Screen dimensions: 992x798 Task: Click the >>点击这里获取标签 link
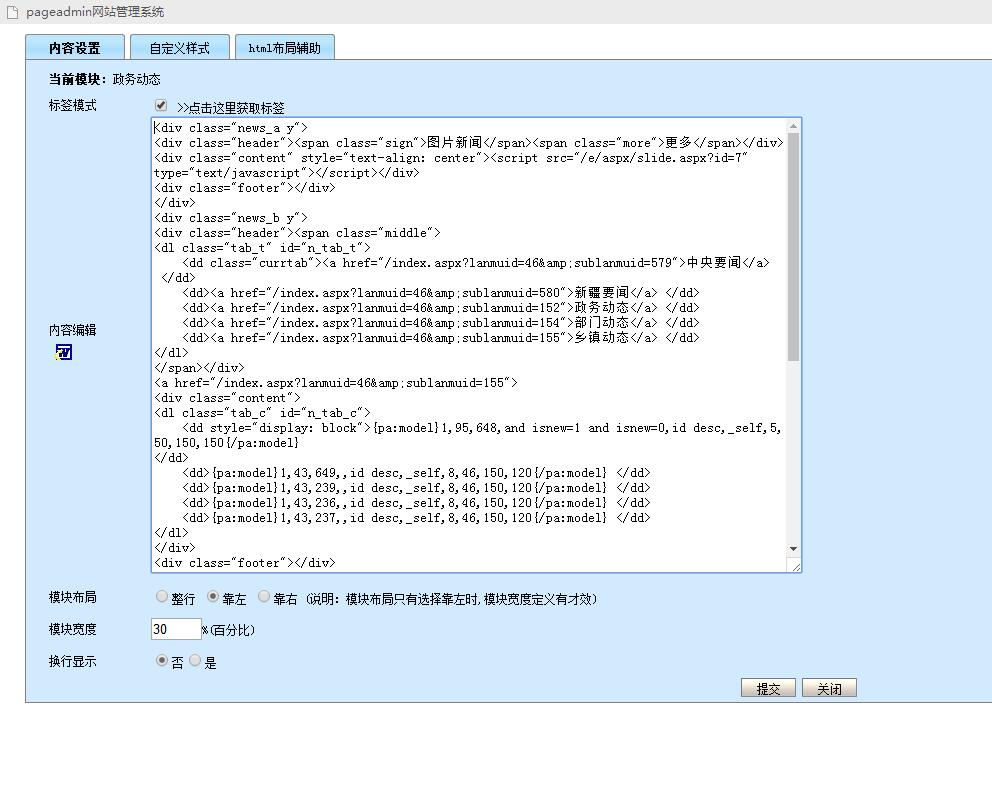point(231,108)
